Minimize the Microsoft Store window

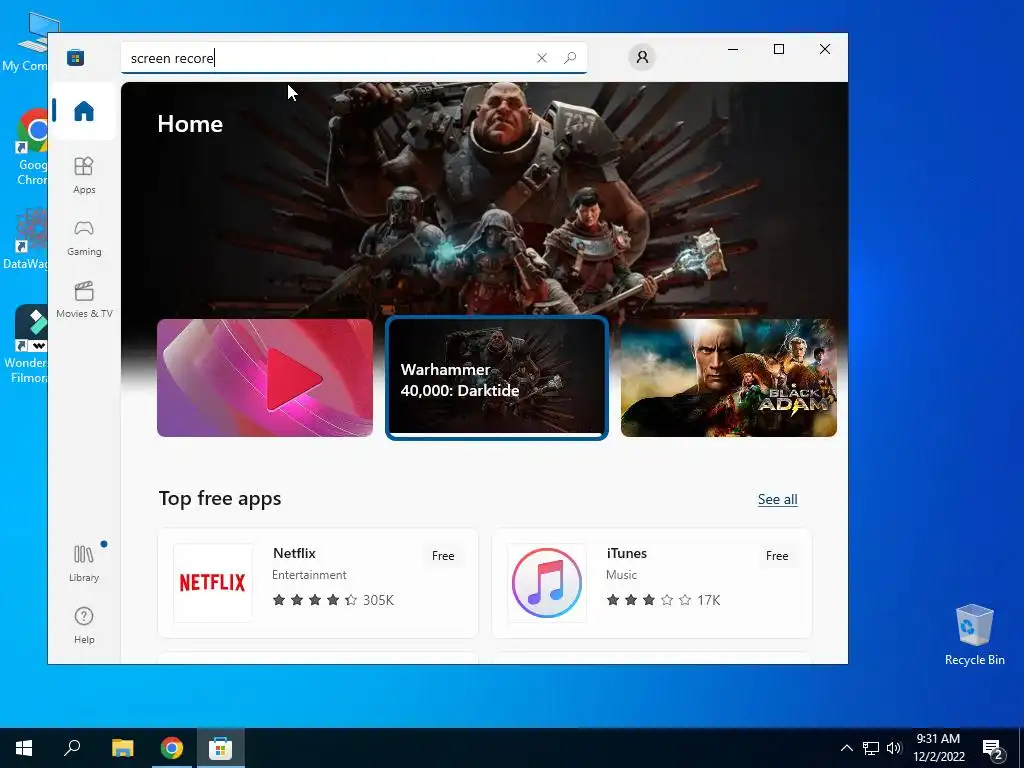pos(733,49)
